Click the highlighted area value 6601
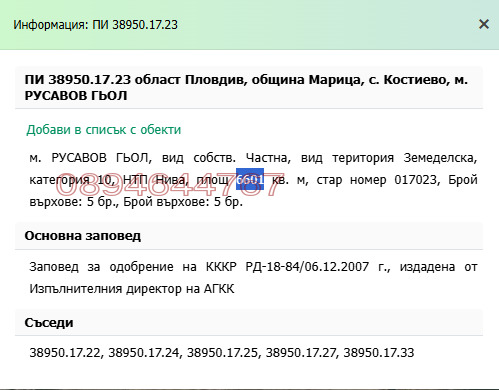Image resolution: width=499 pixels, height=390 pixels. (x=250, y=179)
